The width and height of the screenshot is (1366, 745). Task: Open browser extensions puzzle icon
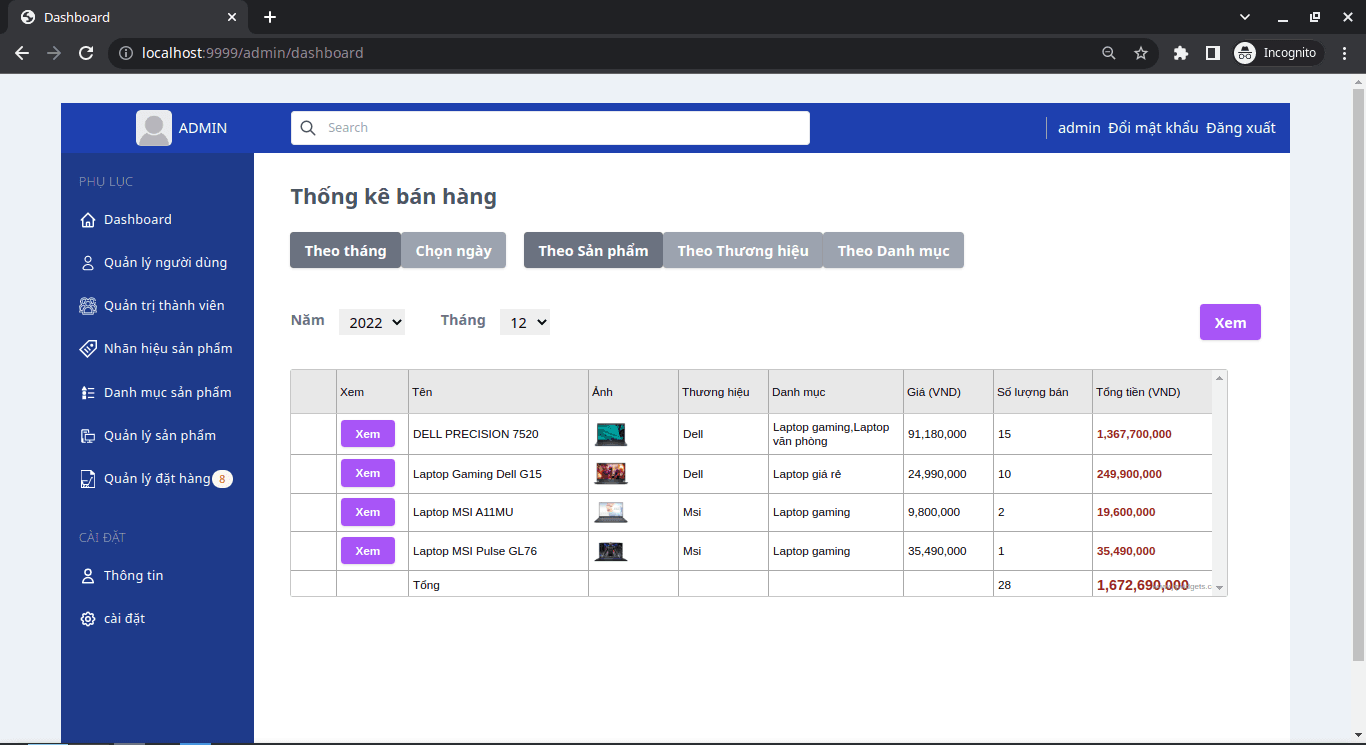(x=1180, y=53)
